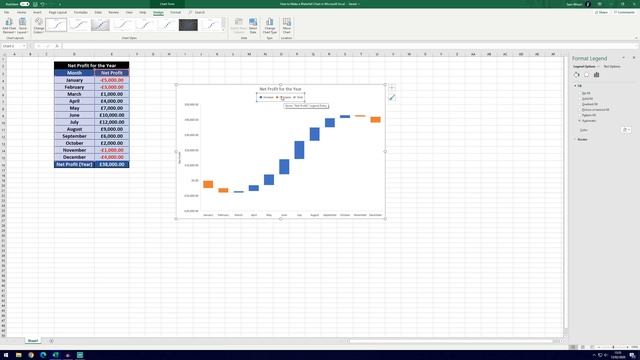
Task: Click the Chart Elements plus icon
Action: [x=392, y=88]
